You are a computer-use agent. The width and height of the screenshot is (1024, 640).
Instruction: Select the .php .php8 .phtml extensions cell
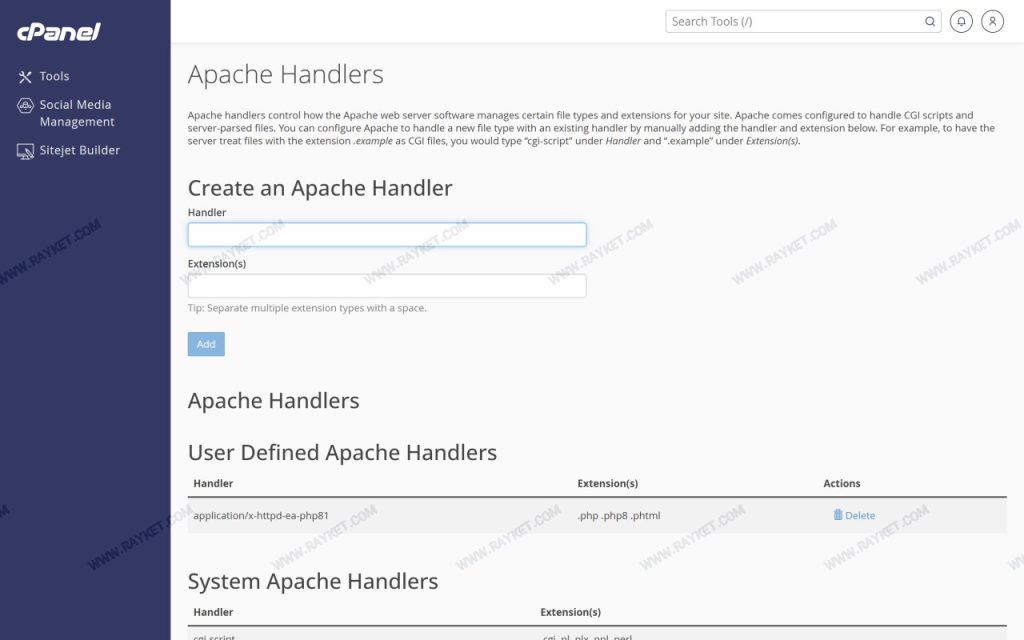(x=618, y=515)
